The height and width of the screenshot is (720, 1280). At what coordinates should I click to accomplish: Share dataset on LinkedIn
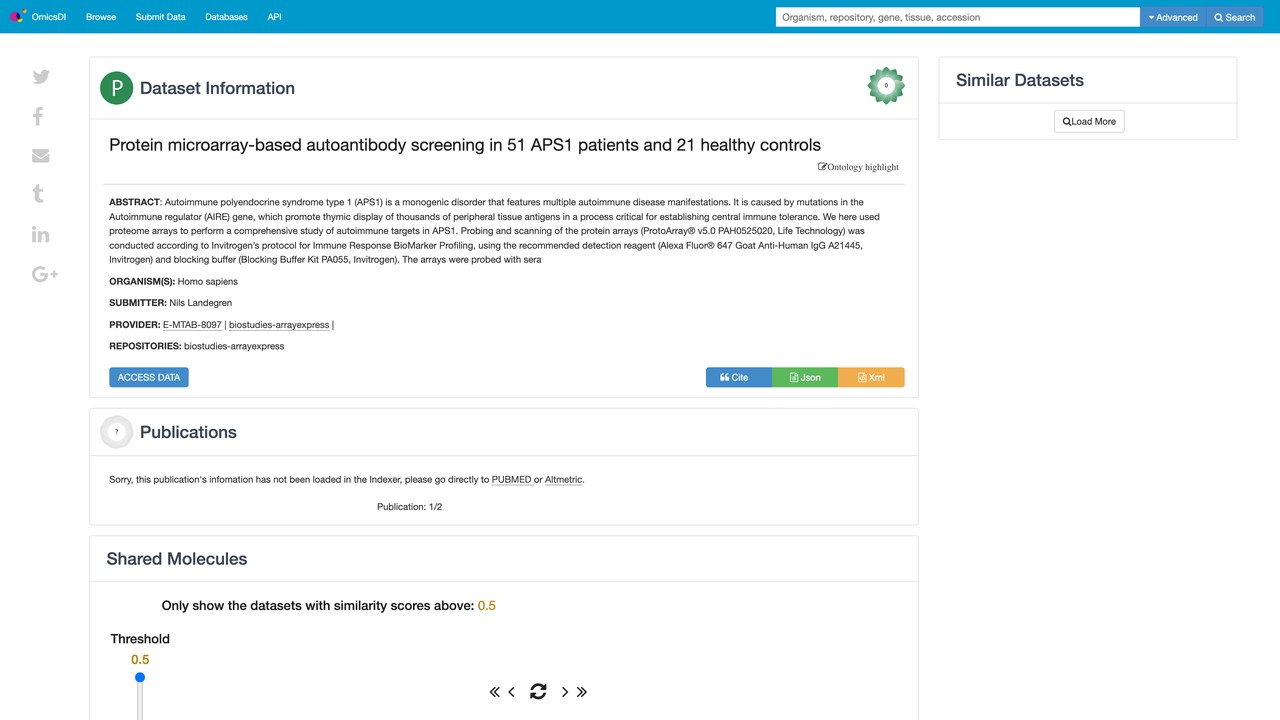point(41,234)
